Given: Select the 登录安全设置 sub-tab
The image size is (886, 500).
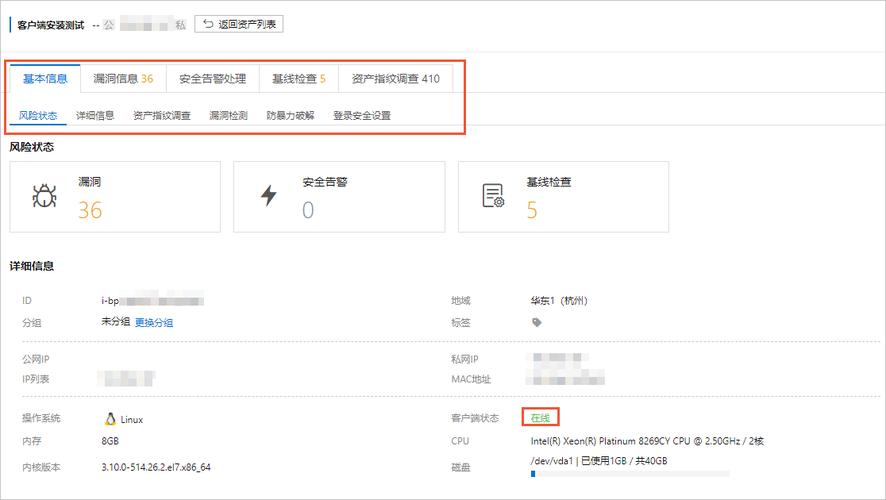Looking at the screenshot, I should [x=362, y=115].
